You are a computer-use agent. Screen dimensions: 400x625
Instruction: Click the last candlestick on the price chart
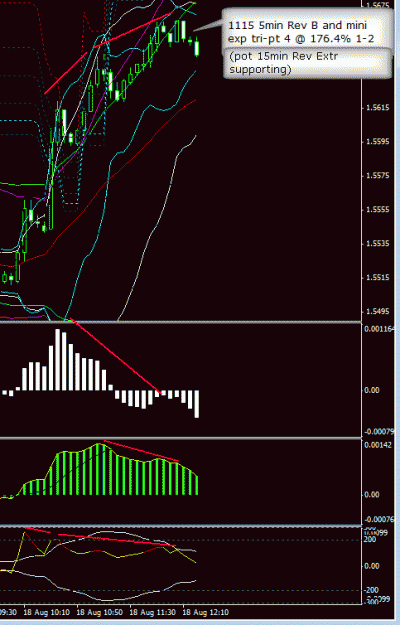tap(196, 47)
